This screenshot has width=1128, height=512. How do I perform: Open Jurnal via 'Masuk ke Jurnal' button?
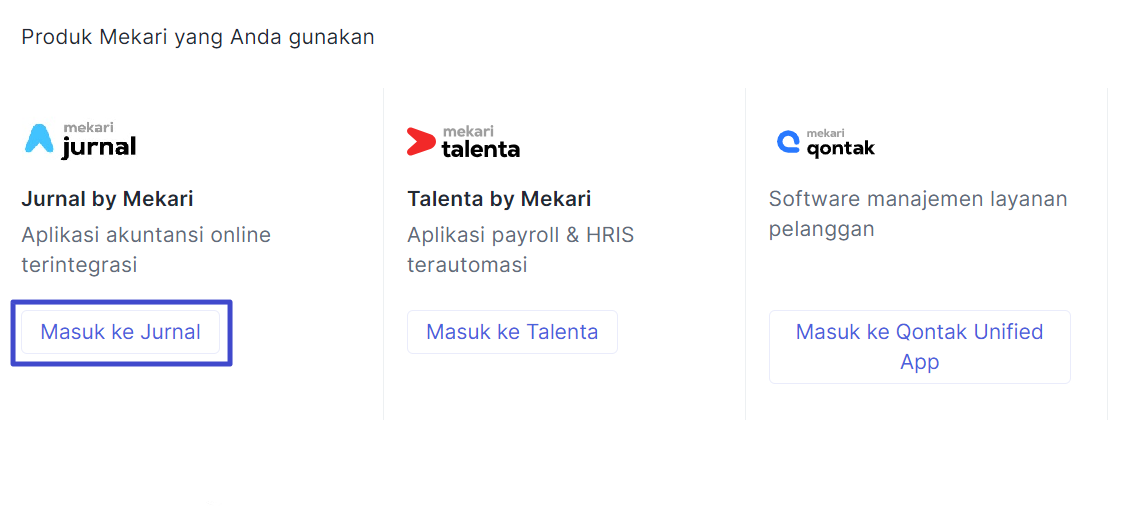tap(120, 332)
